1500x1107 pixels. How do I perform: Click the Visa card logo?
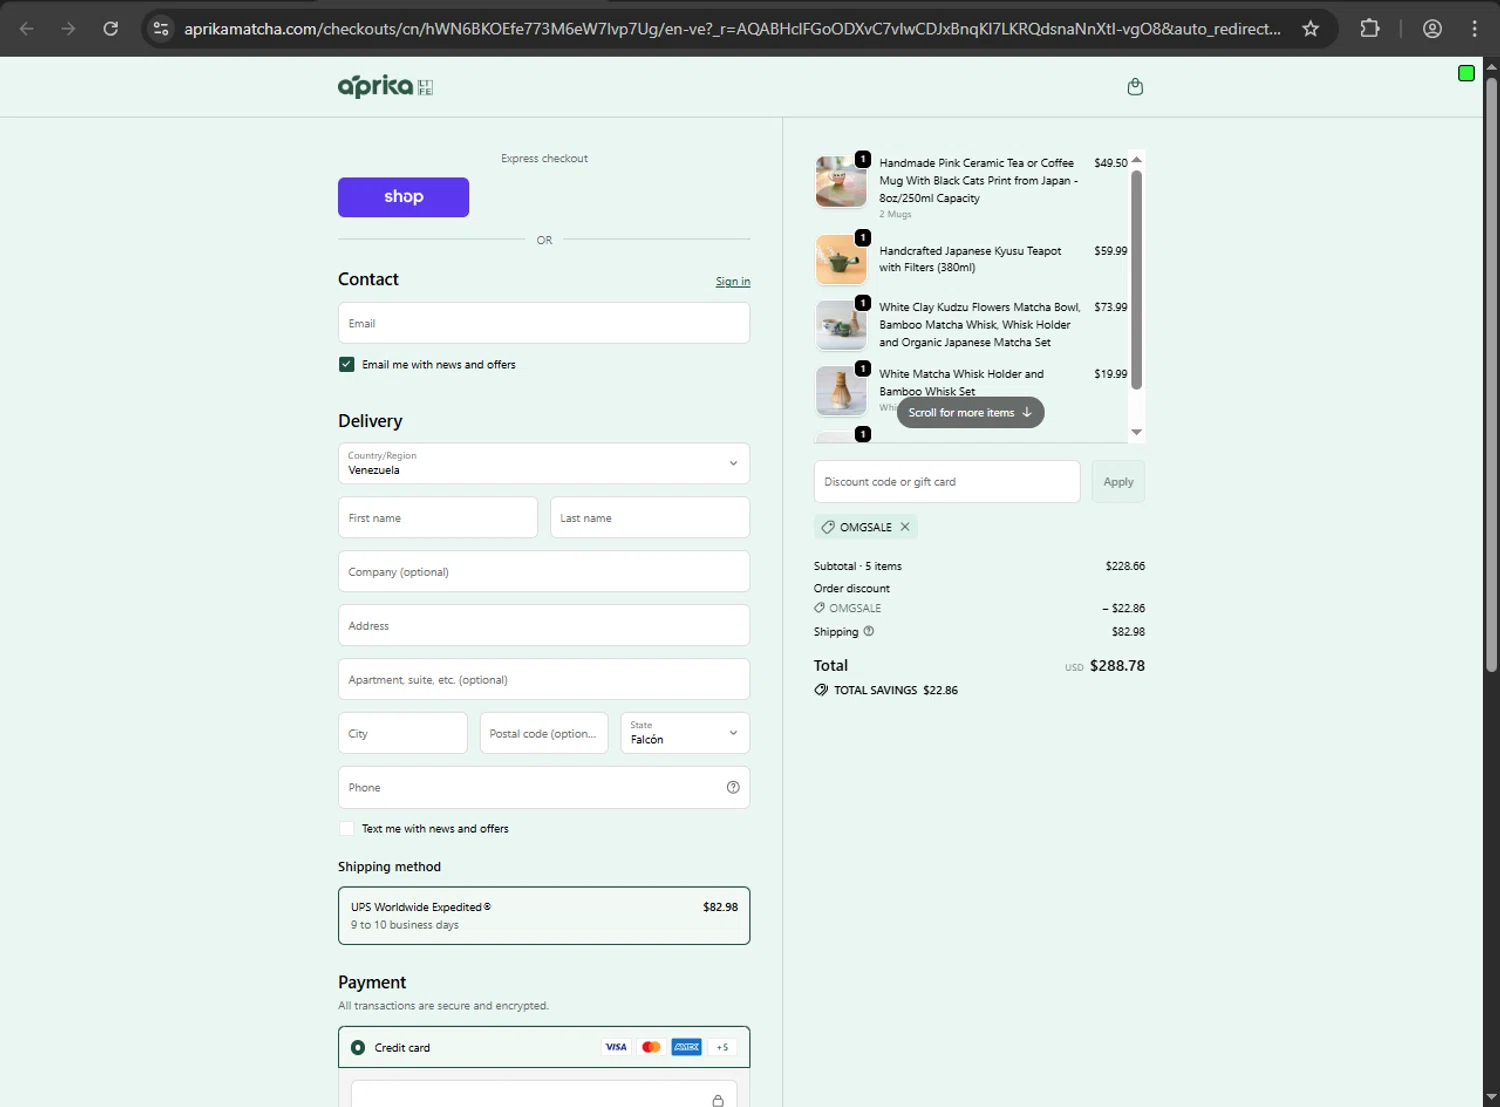[x=616, y=1047]
